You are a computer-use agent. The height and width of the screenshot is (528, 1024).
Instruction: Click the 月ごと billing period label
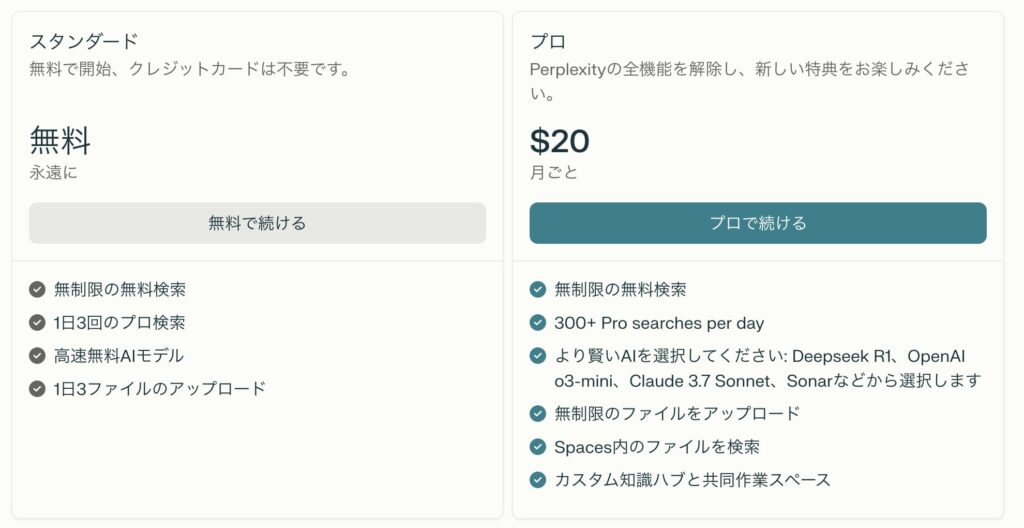554,173
